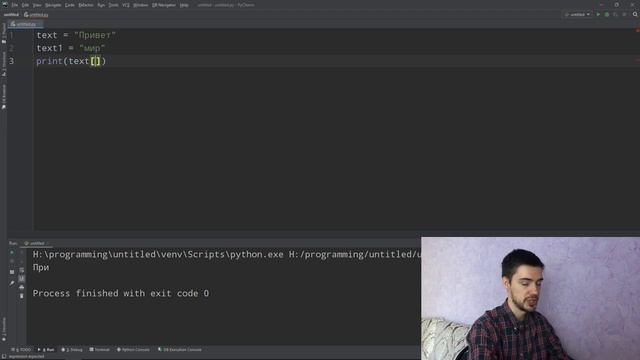Viewport: 640px width, 360px height.
Task: Select the untitled.py editor tab
Action: [25, 24]
